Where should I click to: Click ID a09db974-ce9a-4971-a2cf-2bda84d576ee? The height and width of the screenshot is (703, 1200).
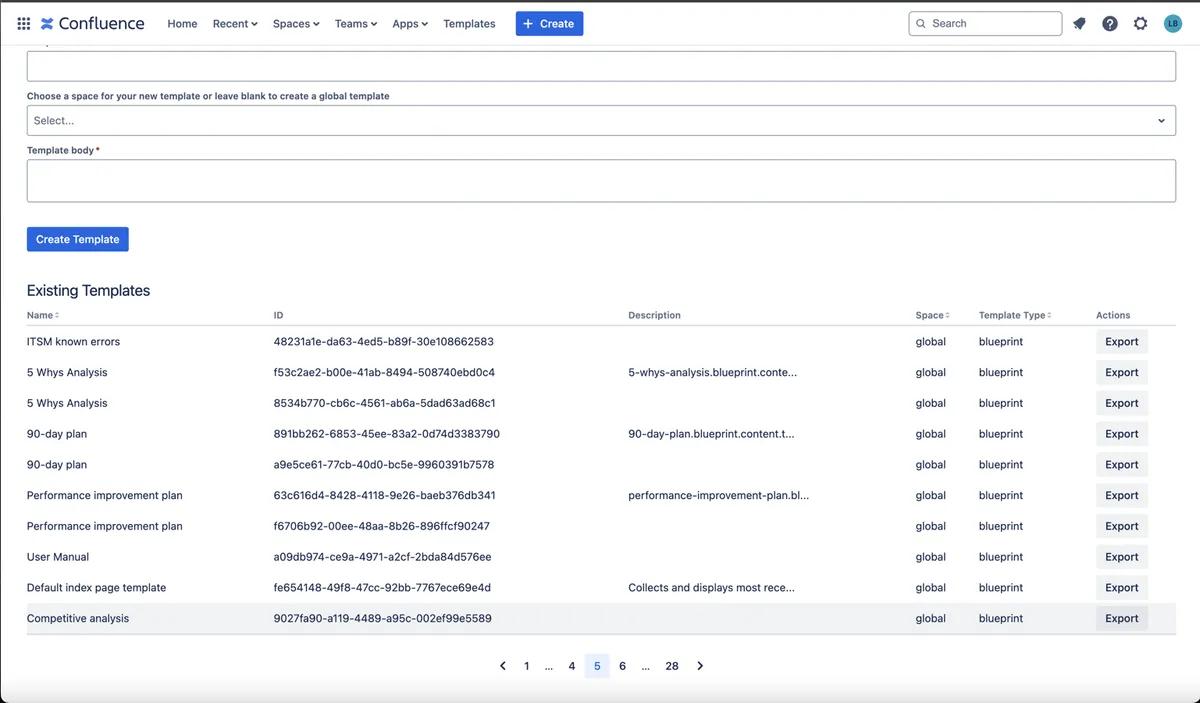tap(383, 557)
